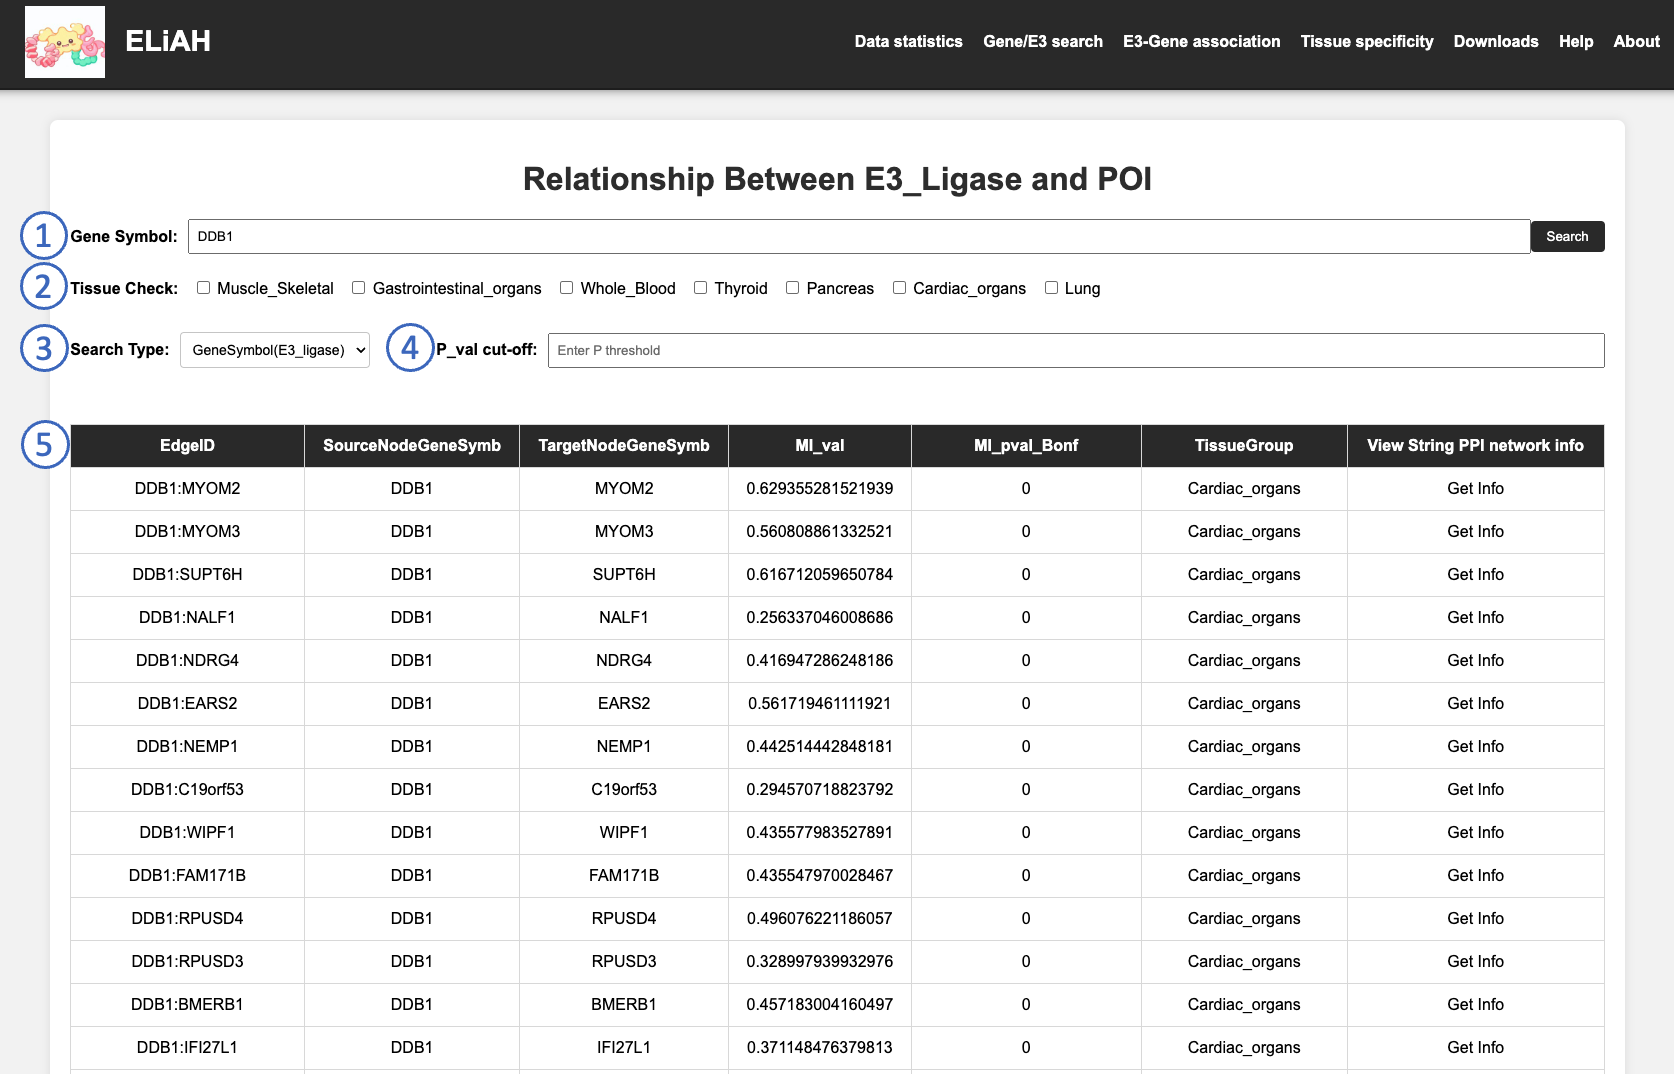The image size is (1674, 1074).
Task: Open Get Info for DDB1:RPUSD4
Action: tap(1475, 919)
